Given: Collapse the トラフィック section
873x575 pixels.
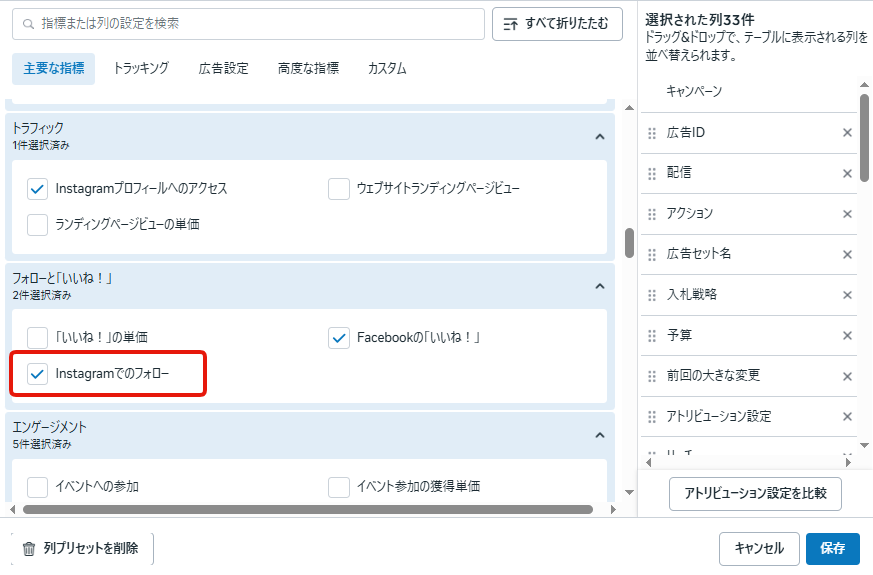Looking at the screenshot, I should point(599,136).
